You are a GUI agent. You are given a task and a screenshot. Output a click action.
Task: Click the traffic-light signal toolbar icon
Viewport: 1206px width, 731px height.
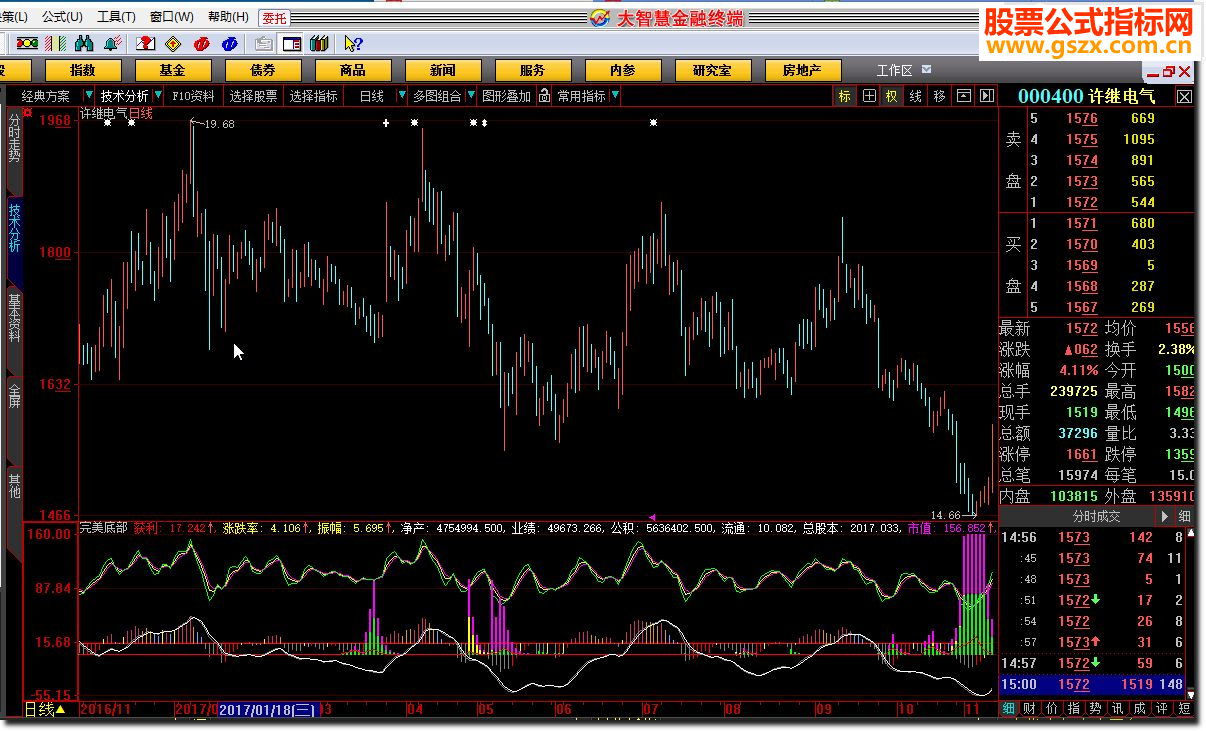(29, 43)
